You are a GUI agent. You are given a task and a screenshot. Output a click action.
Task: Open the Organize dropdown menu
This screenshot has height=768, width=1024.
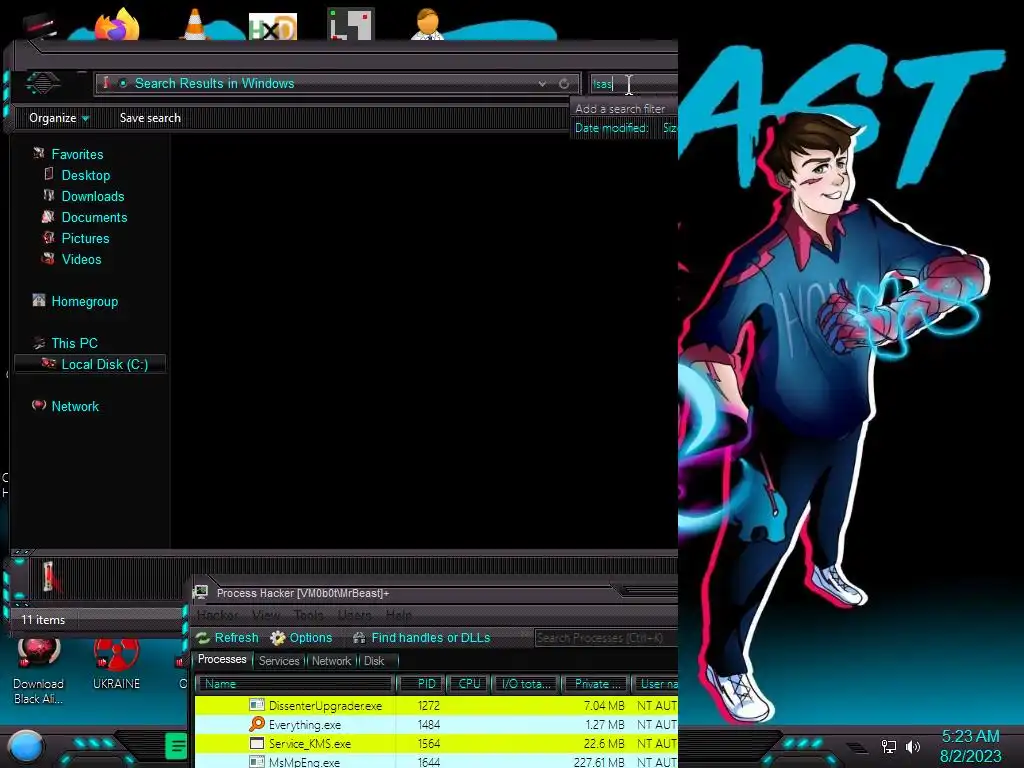click(59, 118)
